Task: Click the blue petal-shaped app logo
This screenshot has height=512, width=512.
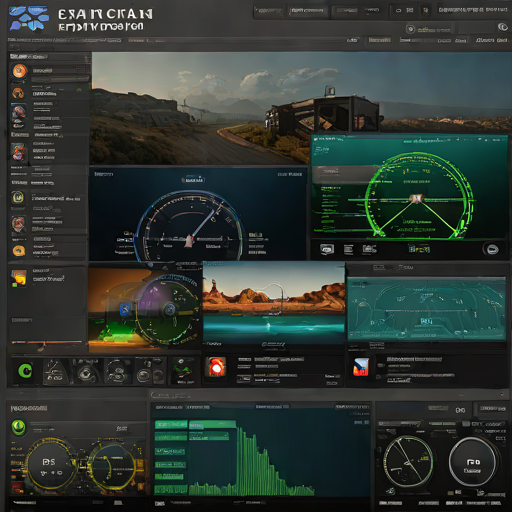Action: tap(29, 18)
